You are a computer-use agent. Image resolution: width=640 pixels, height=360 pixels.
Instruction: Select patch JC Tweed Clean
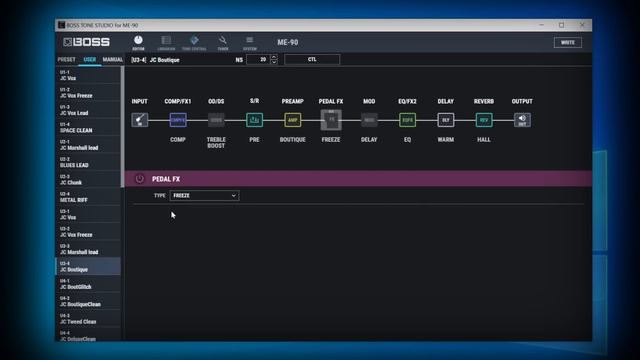pos(88,319)
